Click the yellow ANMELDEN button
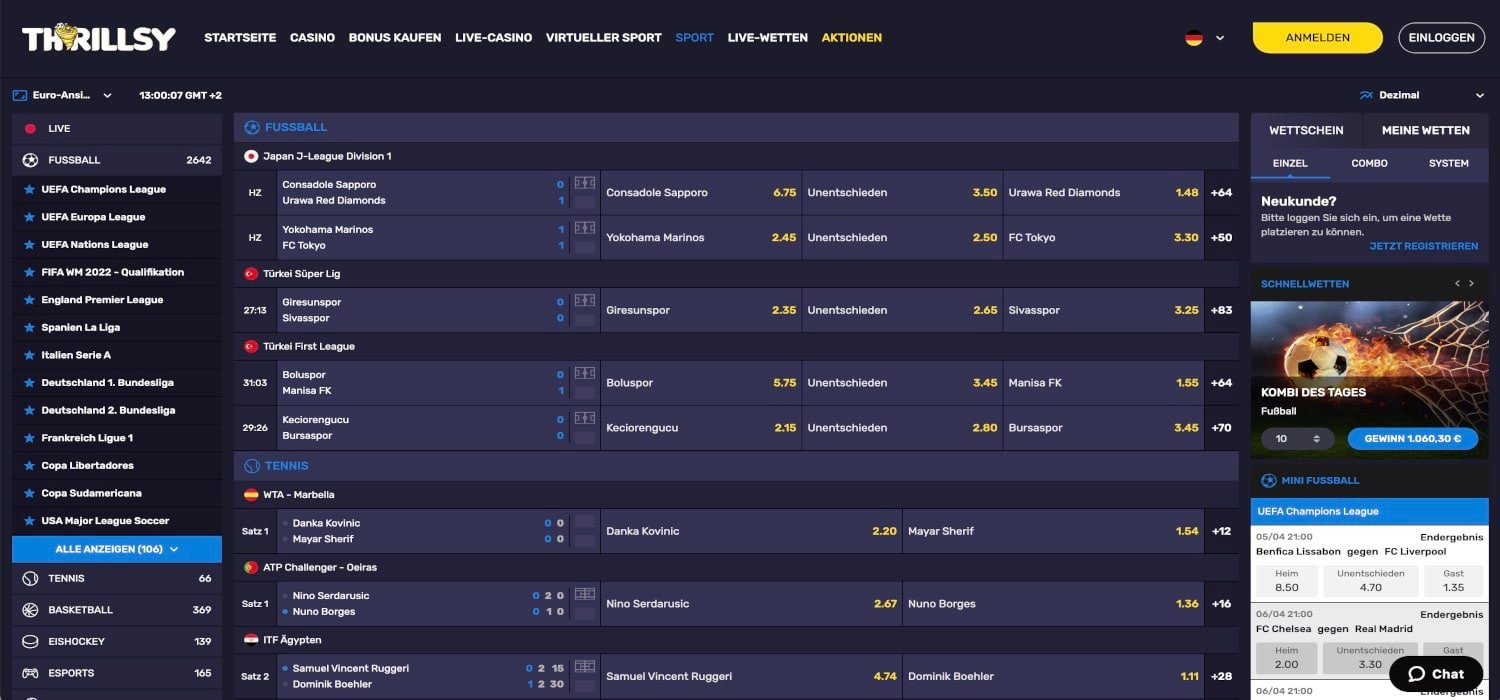Viewport: 1500px width, 700px height. pos(1318,38)
